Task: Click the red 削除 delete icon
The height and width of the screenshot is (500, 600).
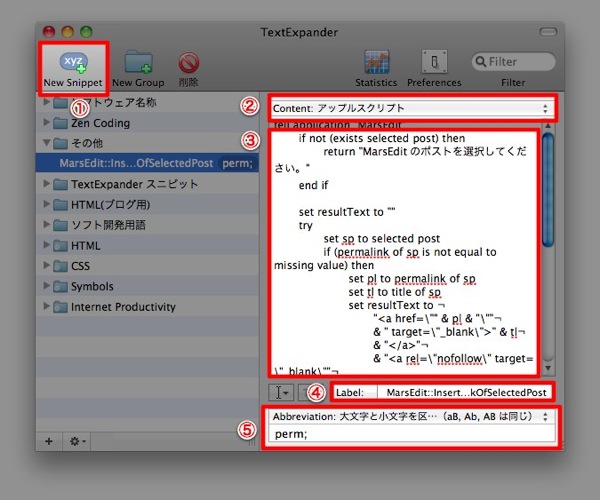Action: click(188, 63)
